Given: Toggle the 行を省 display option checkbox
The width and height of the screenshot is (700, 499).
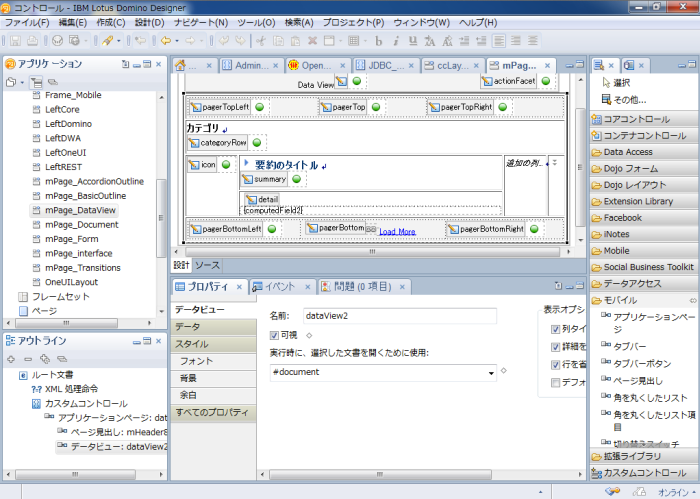Looking at the screenshot, I should tap(555, 365).
